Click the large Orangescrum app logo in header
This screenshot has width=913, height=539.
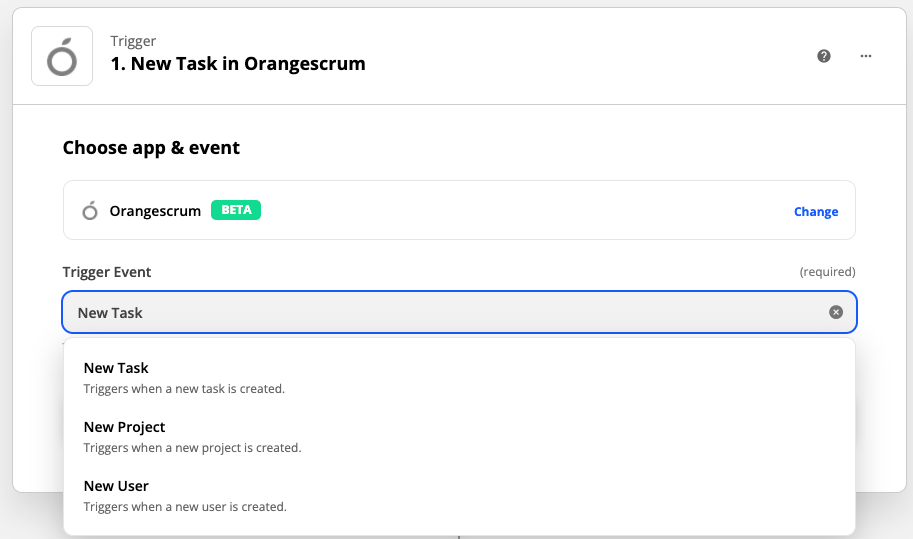tap(62, 56)
